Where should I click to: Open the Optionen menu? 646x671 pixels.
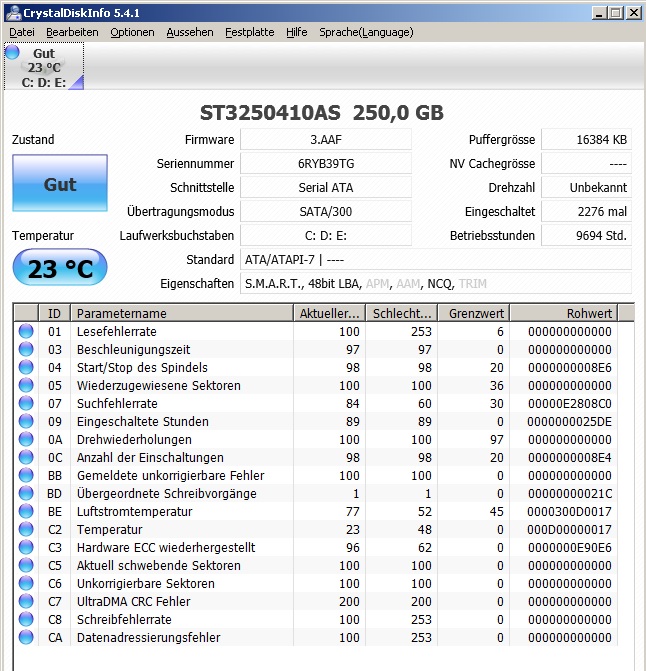pos(132,32)
